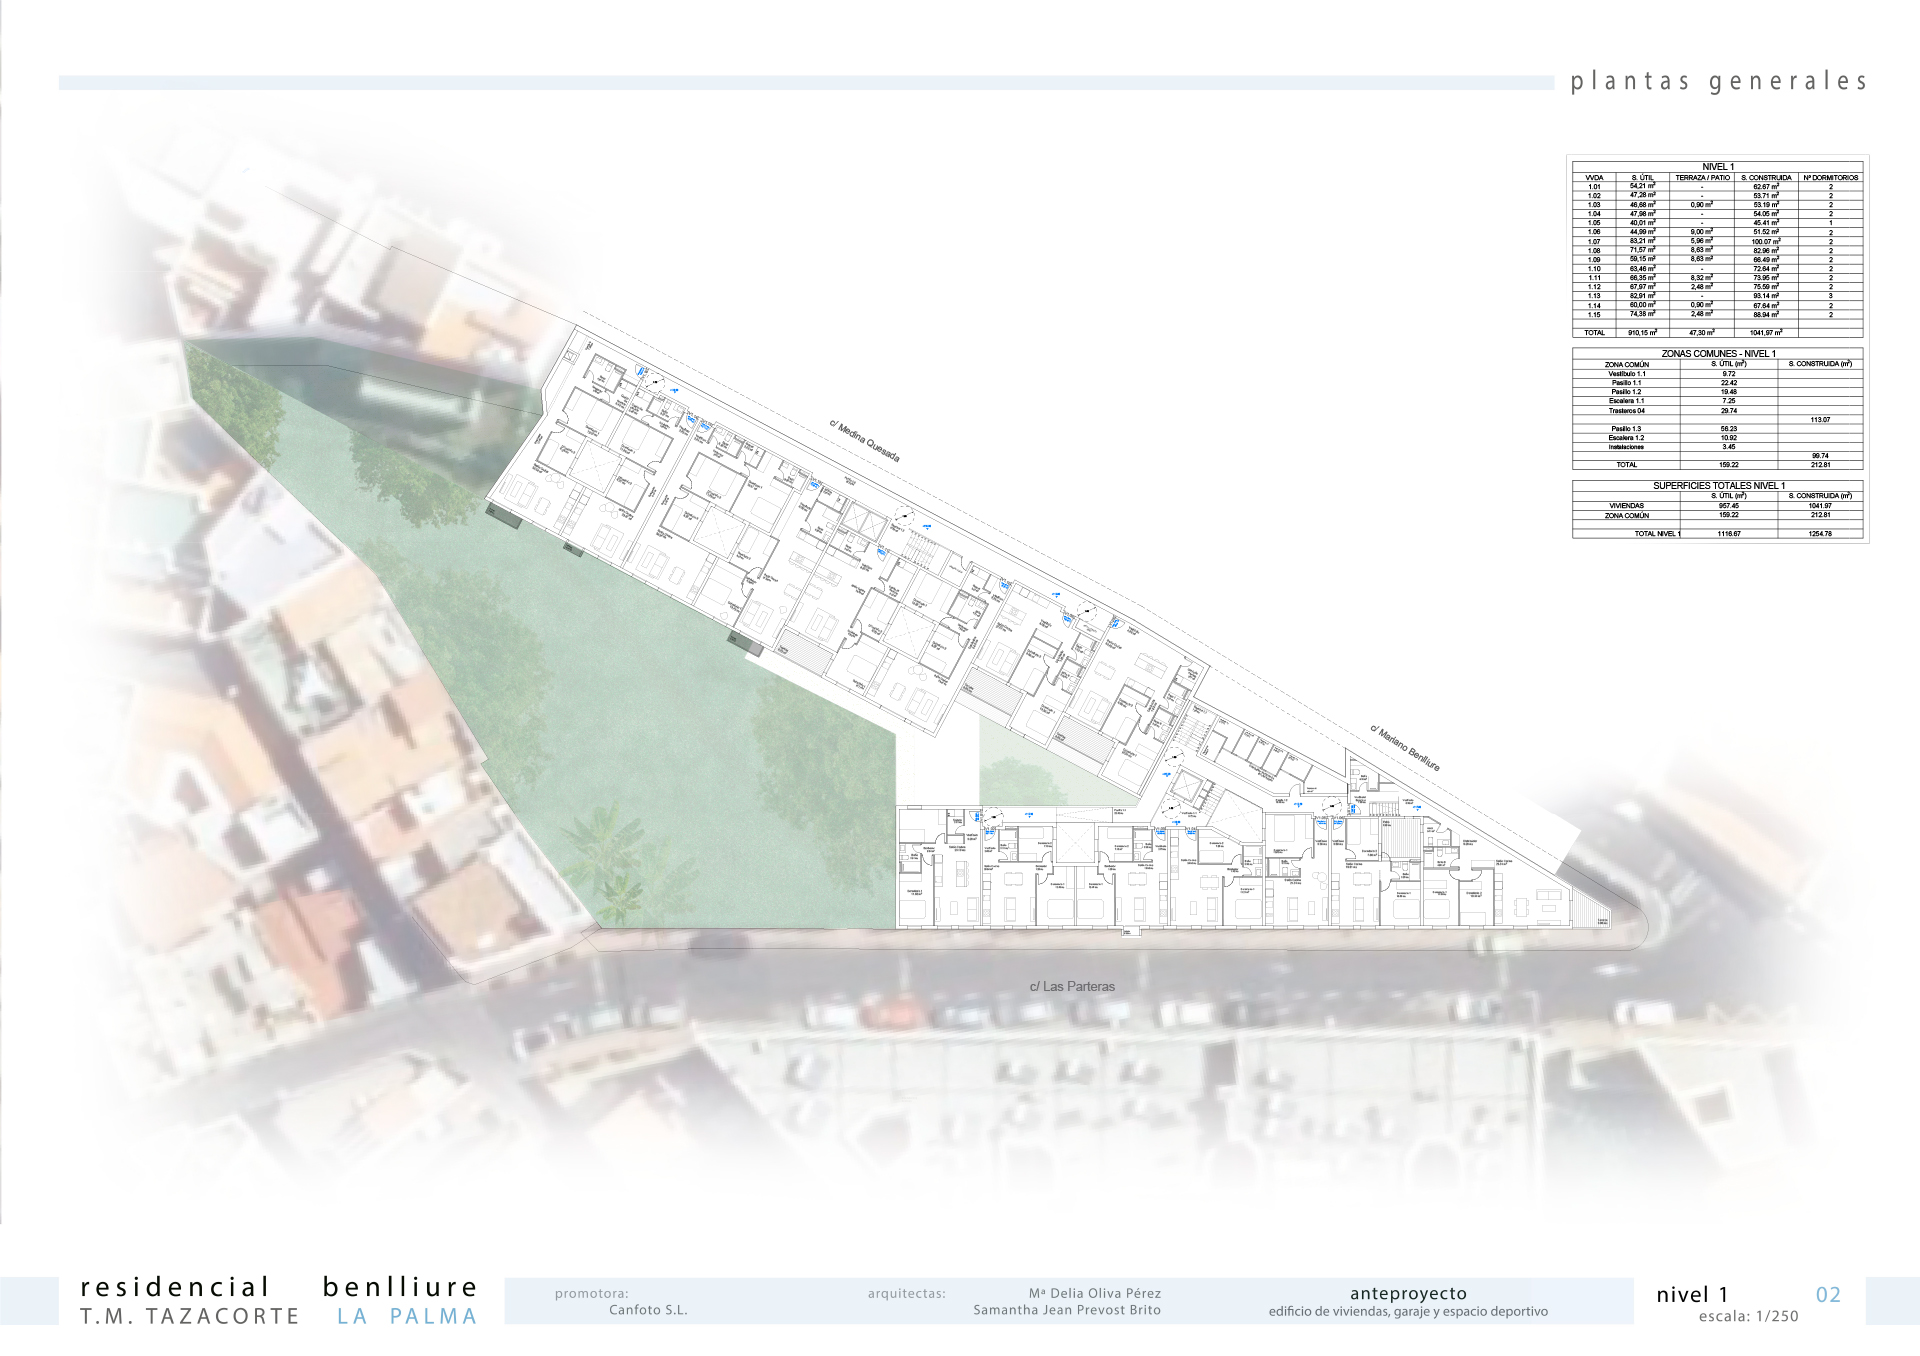Select the 'VIVIENDAS' row label

tap(1627, 506)
